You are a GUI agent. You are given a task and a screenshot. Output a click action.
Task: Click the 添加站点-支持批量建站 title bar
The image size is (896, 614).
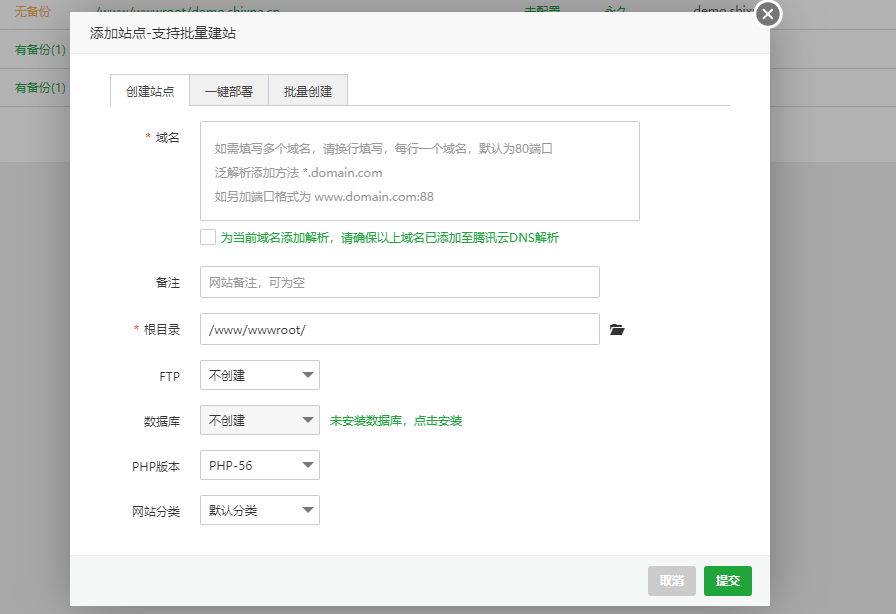coord(400,33)
